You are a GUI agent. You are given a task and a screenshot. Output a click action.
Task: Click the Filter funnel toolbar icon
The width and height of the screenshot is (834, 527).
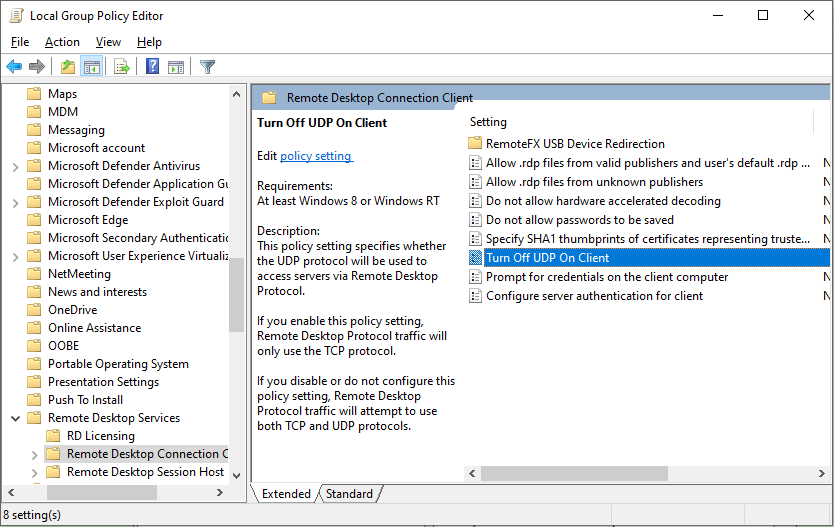207,67
